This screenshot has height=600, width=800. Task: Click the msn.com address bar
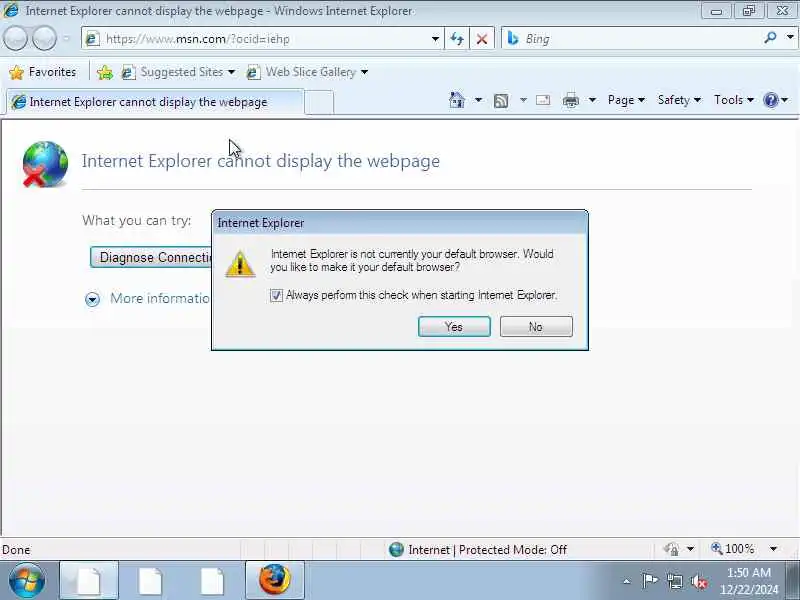click(255, 39)
